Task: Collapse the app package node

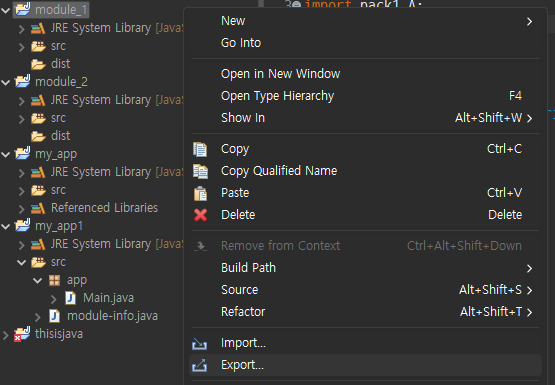Action: click(x=38, y=281)
